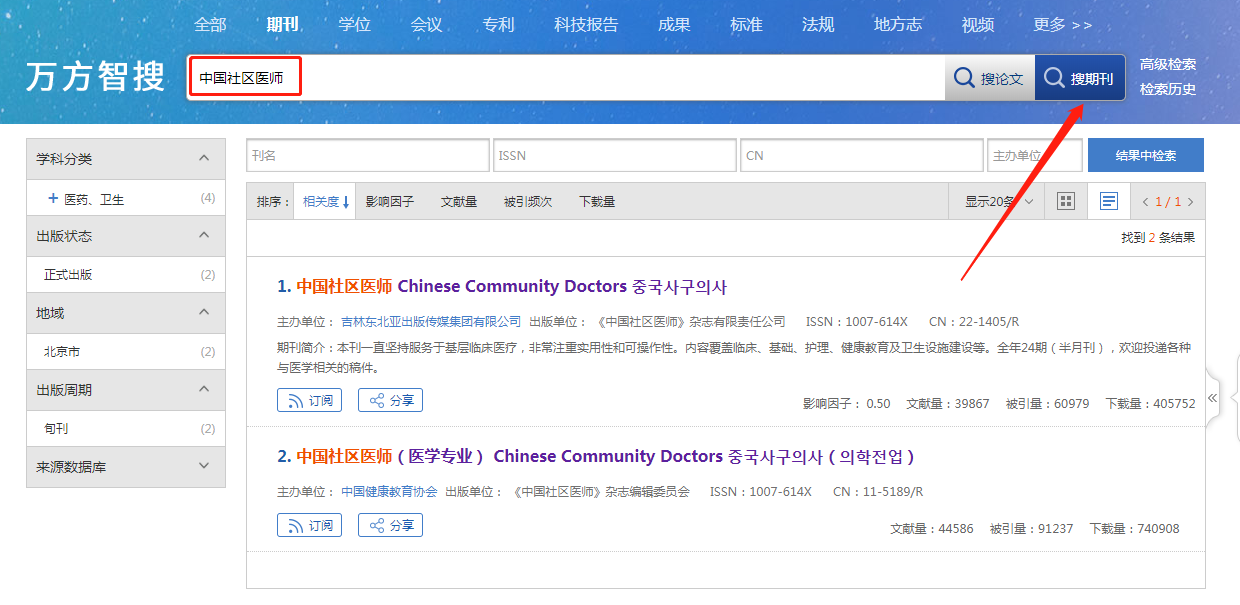The image size is (1240, 605).
Task: Filter by 正式出版 publication status
Action: pyautogui.click(x=68, y=274)
